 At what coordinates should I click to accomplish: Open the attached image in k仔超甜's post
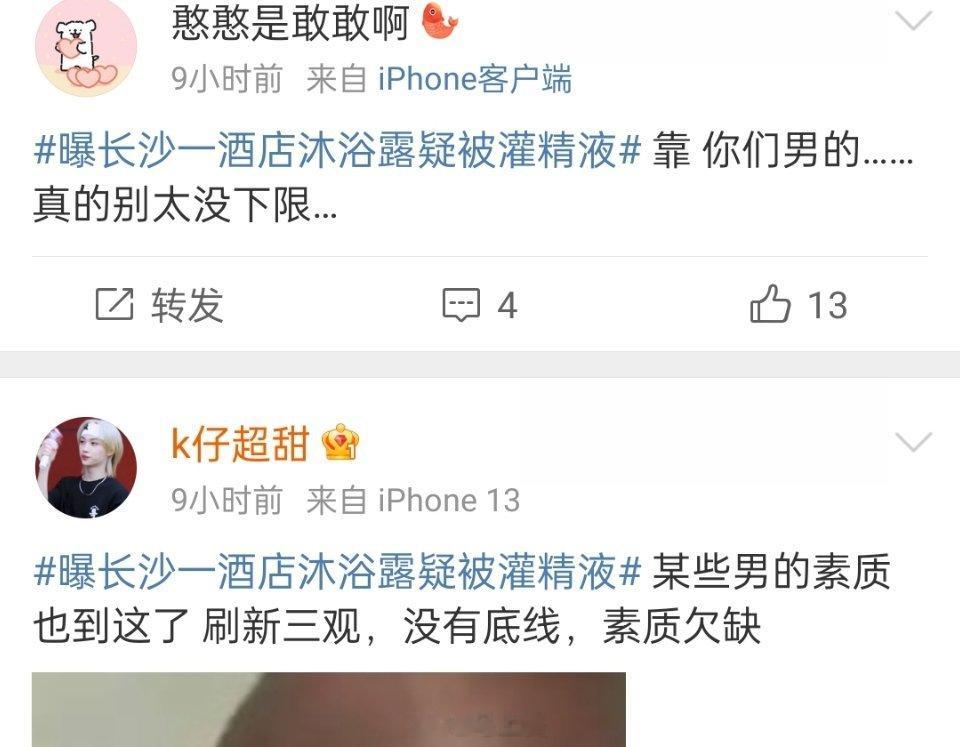click(329, 710)
